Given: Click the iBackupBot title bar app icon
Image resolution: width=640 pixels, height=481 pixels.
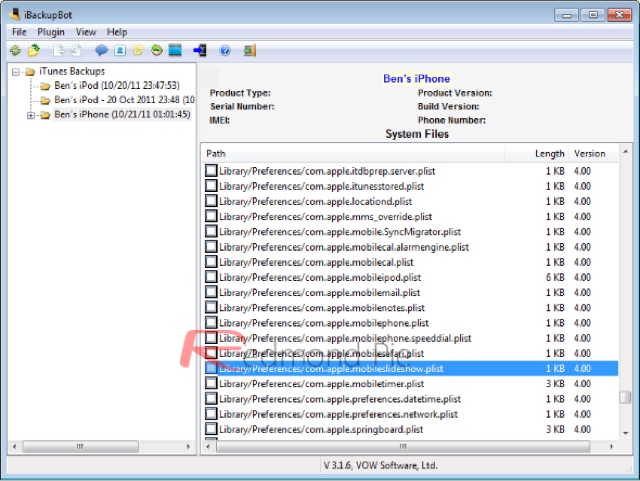Looking at the screenshot, I should (x=15, y=14).
